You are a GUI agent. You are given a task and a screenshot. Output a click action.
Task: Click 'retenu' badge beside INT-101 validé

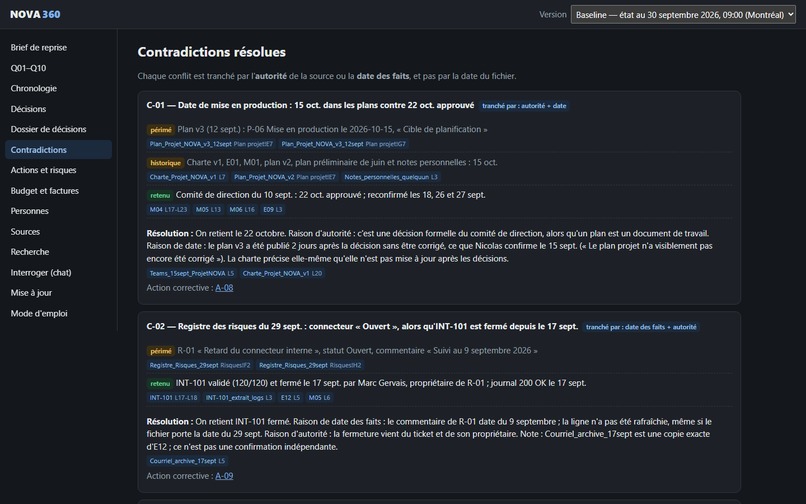160,383
